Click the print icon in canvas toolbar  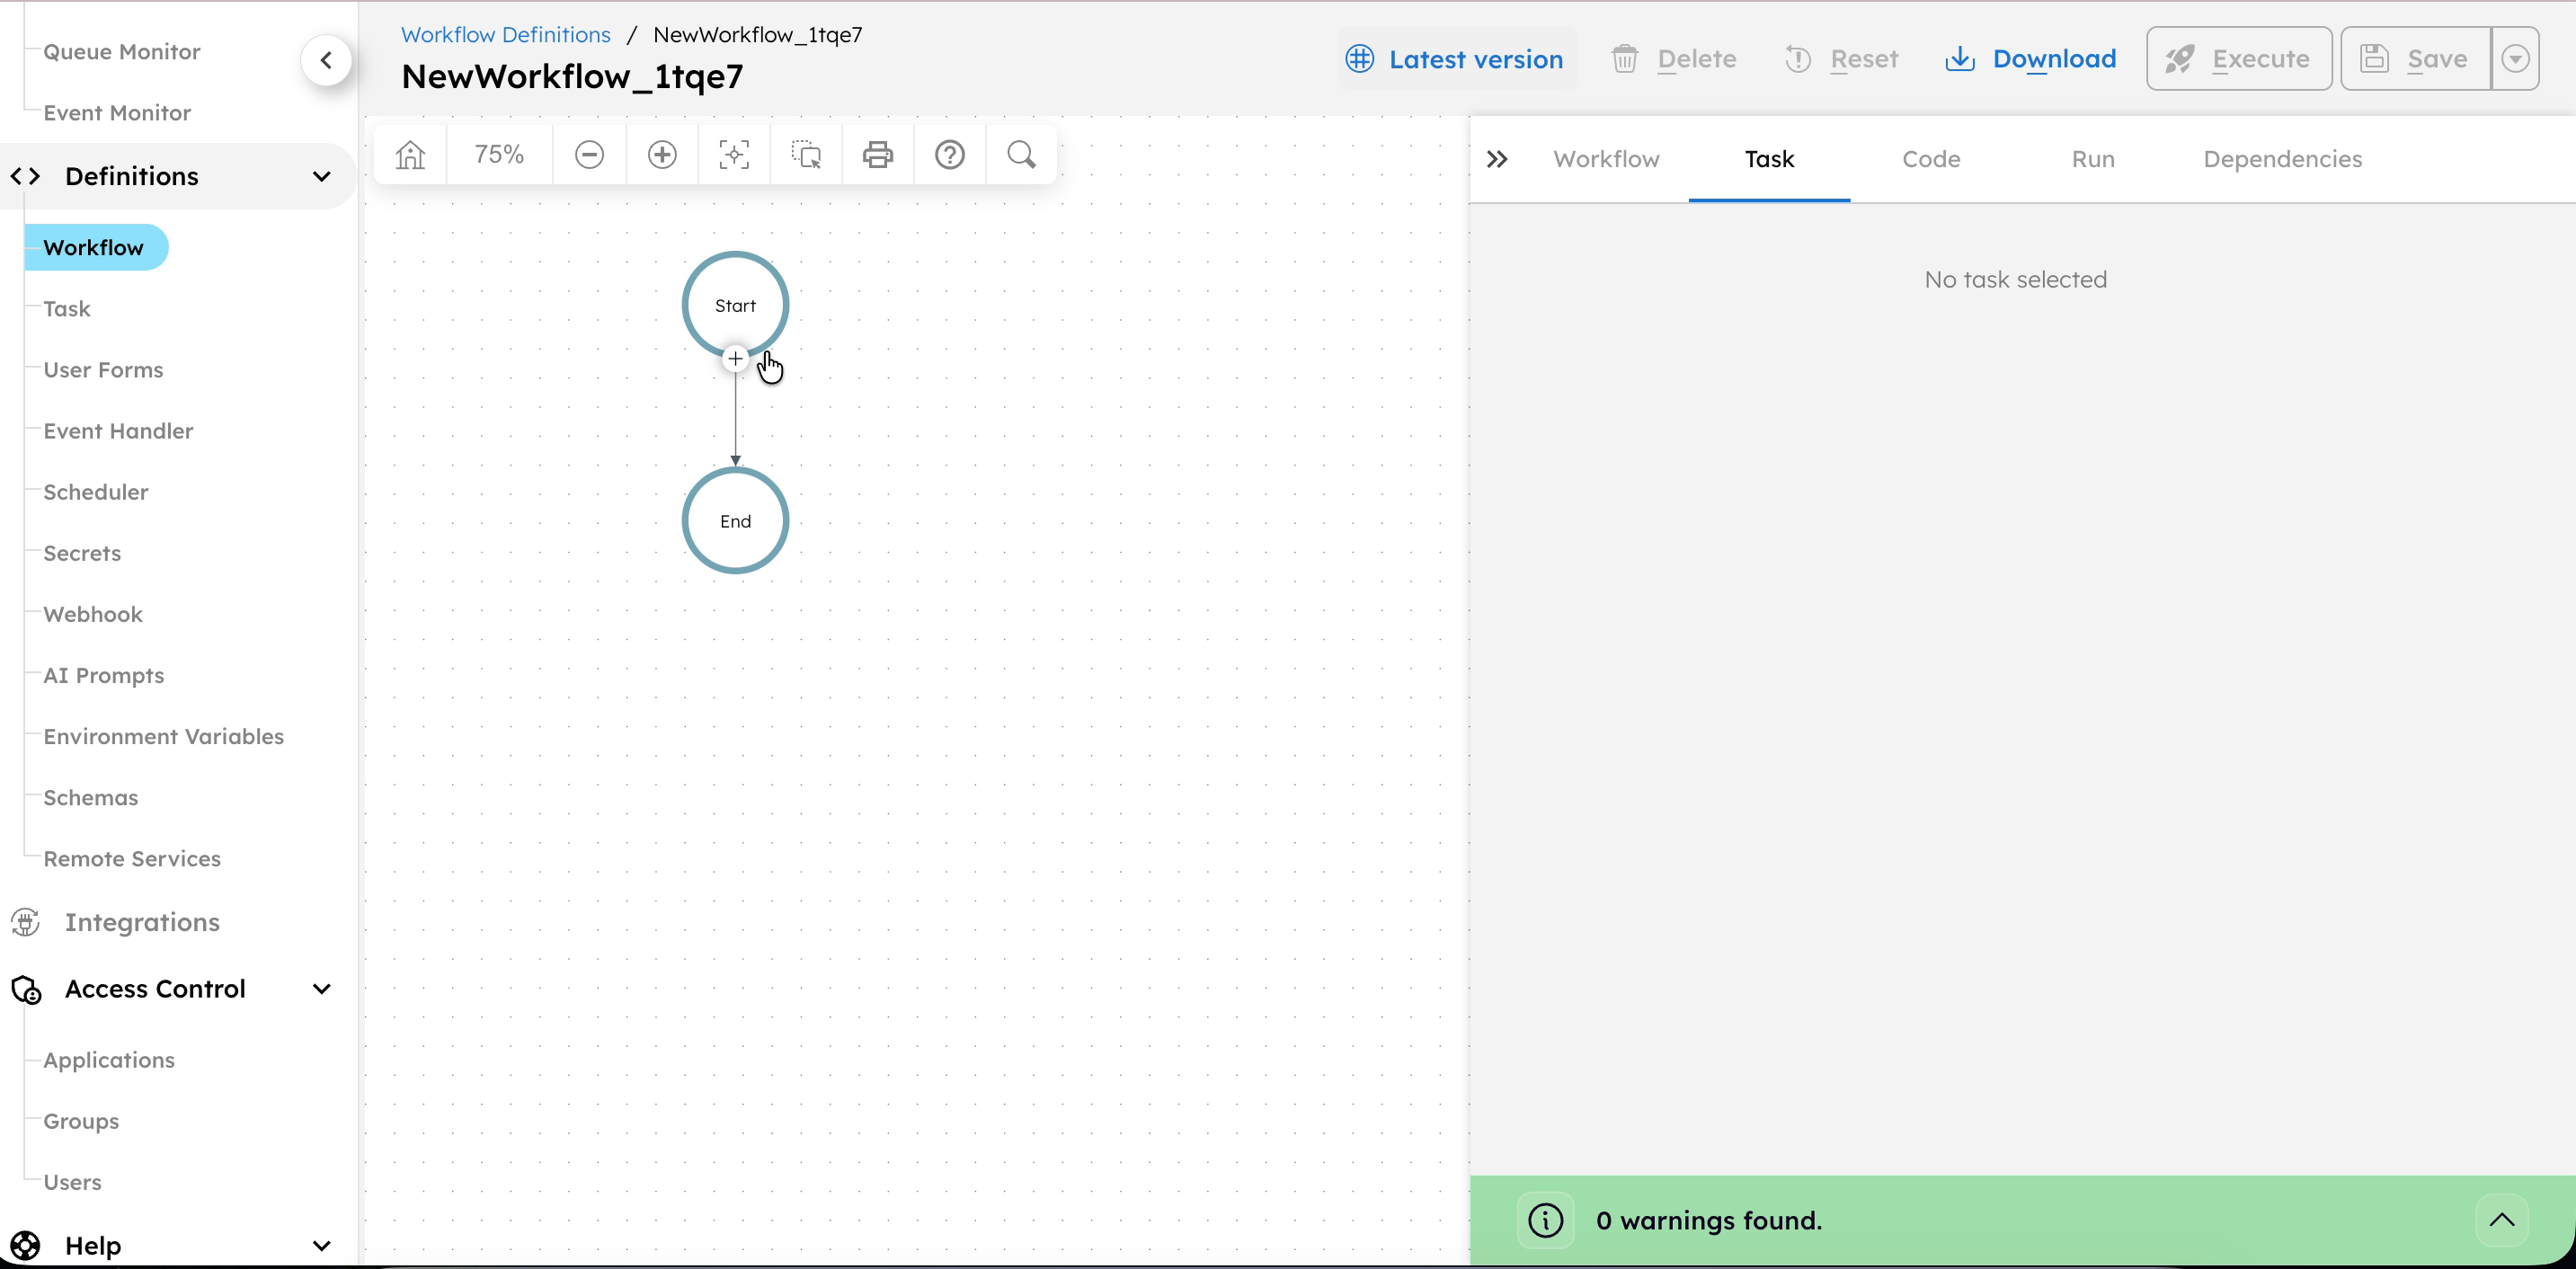coord(878,155)
